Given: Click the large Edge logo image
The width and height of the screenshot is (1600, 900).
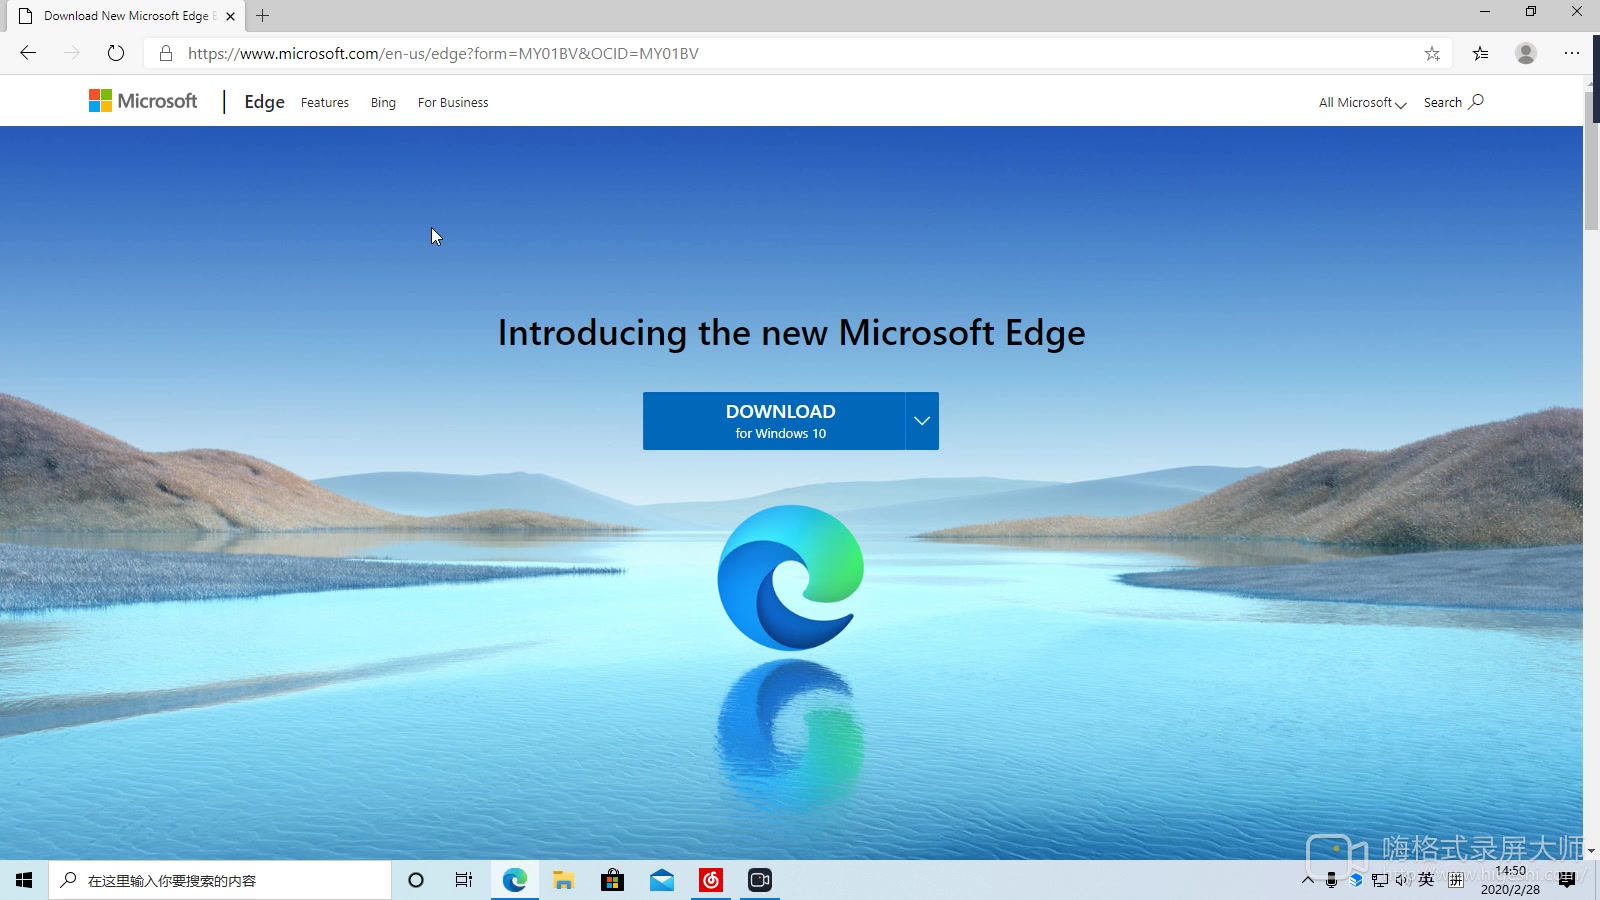Looking at the screenshot, I should [x=790, y=577].
